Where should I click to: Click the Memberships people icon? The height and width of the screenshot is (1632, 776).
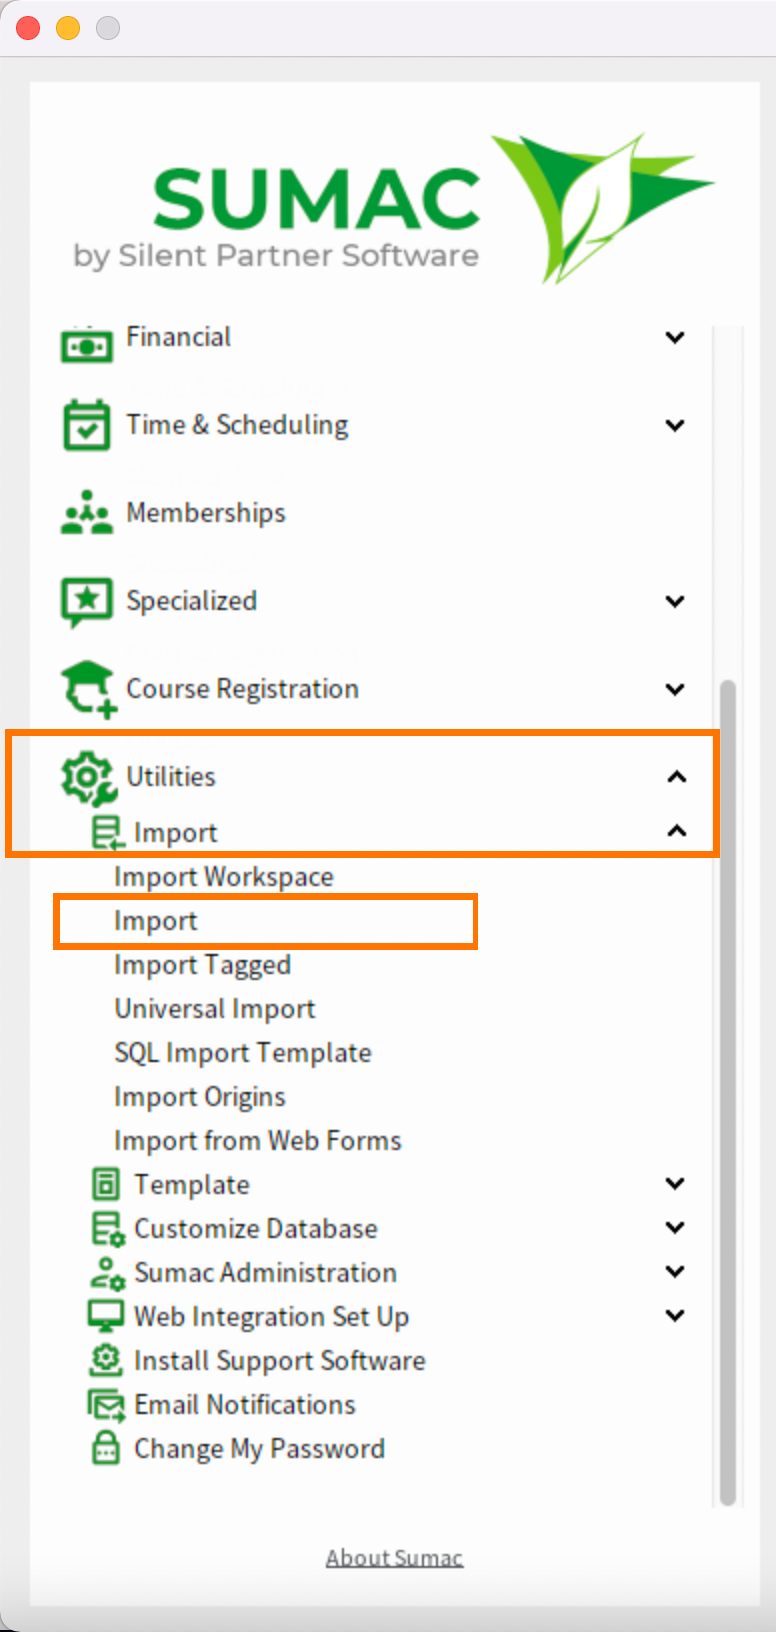coord(87,513)
